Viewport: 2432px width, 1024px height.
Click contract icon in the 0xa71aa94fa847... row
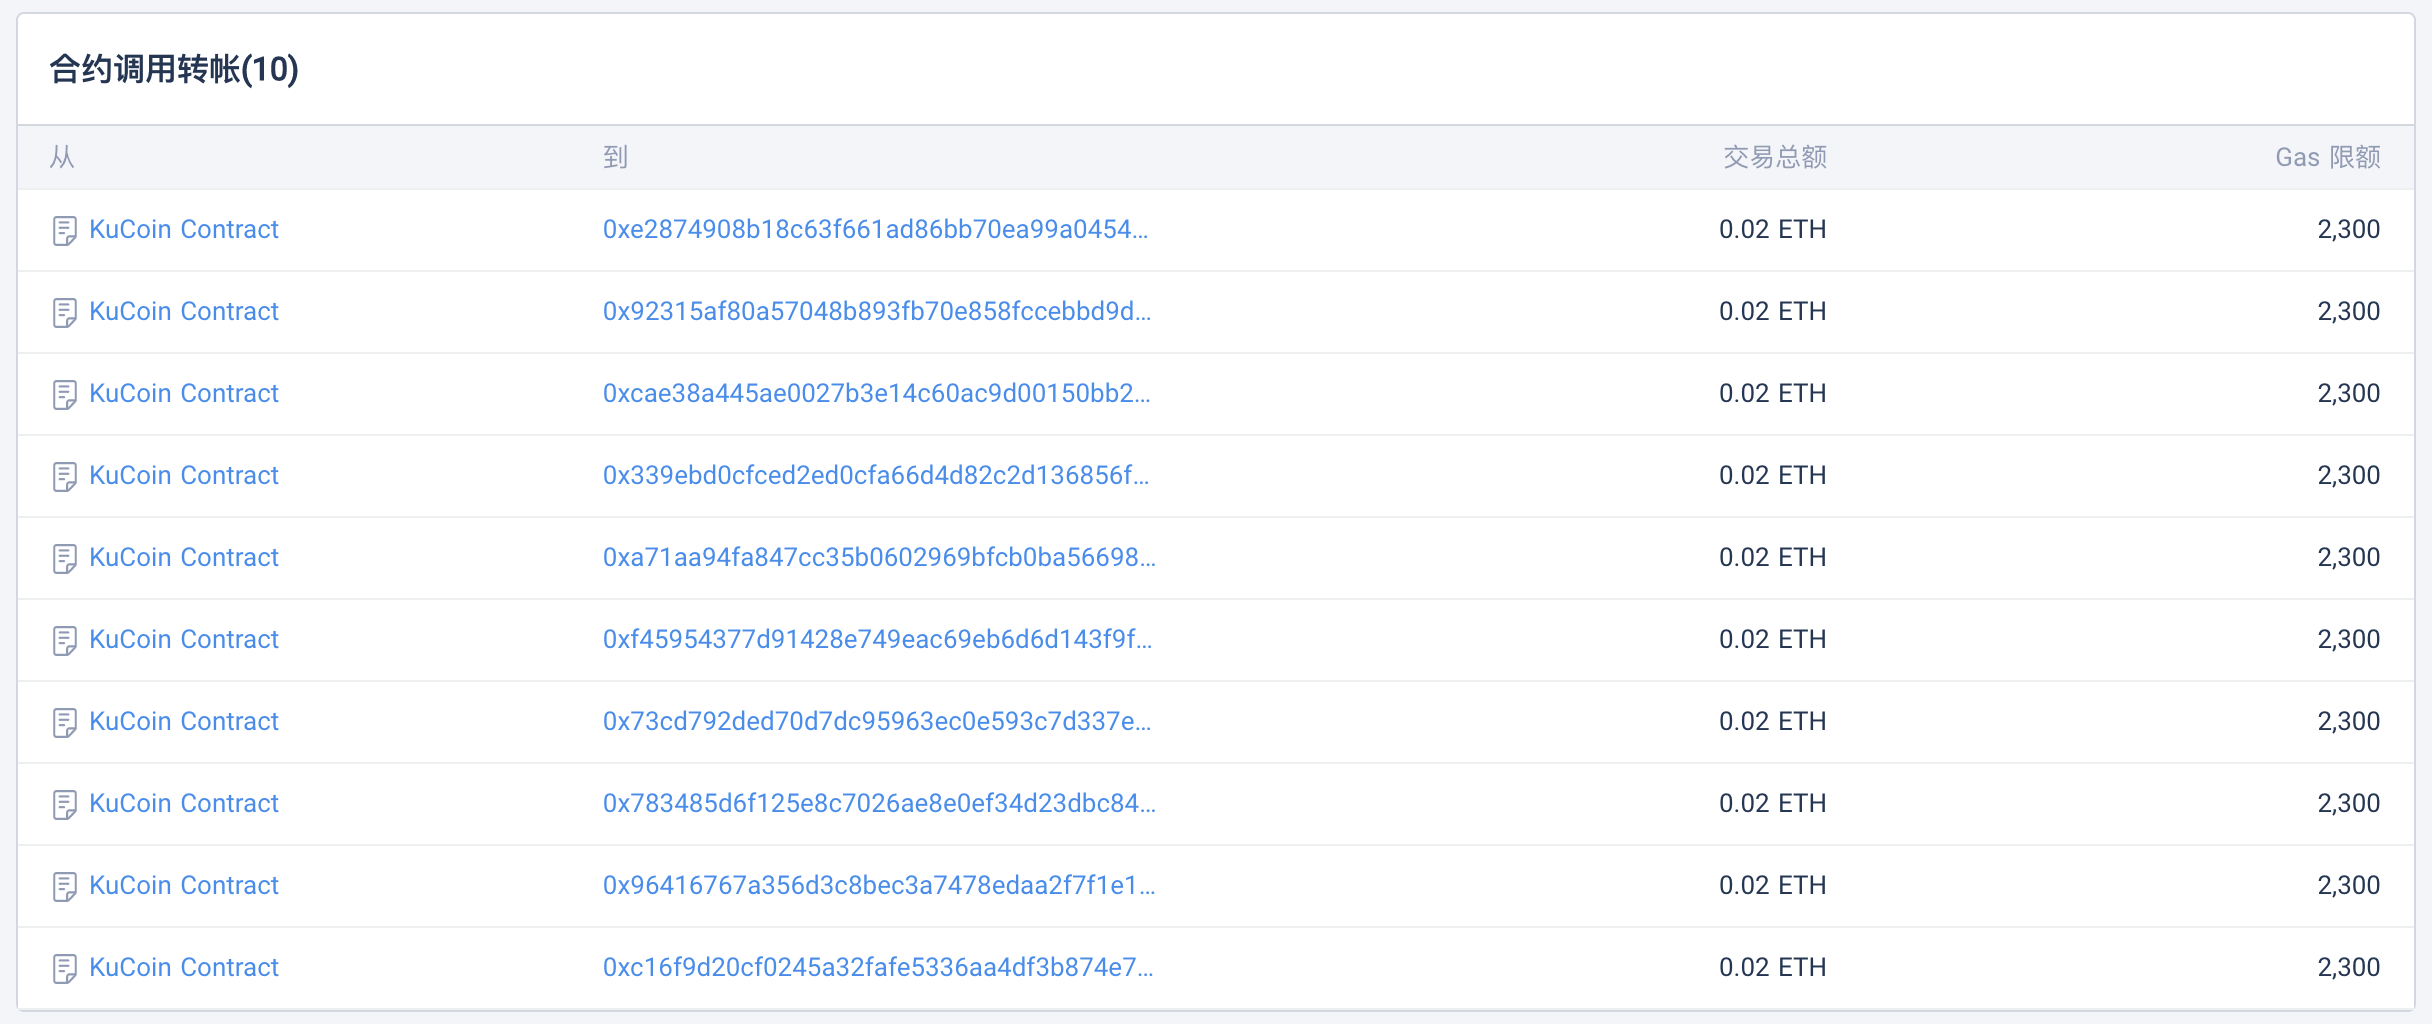point(64,559)
